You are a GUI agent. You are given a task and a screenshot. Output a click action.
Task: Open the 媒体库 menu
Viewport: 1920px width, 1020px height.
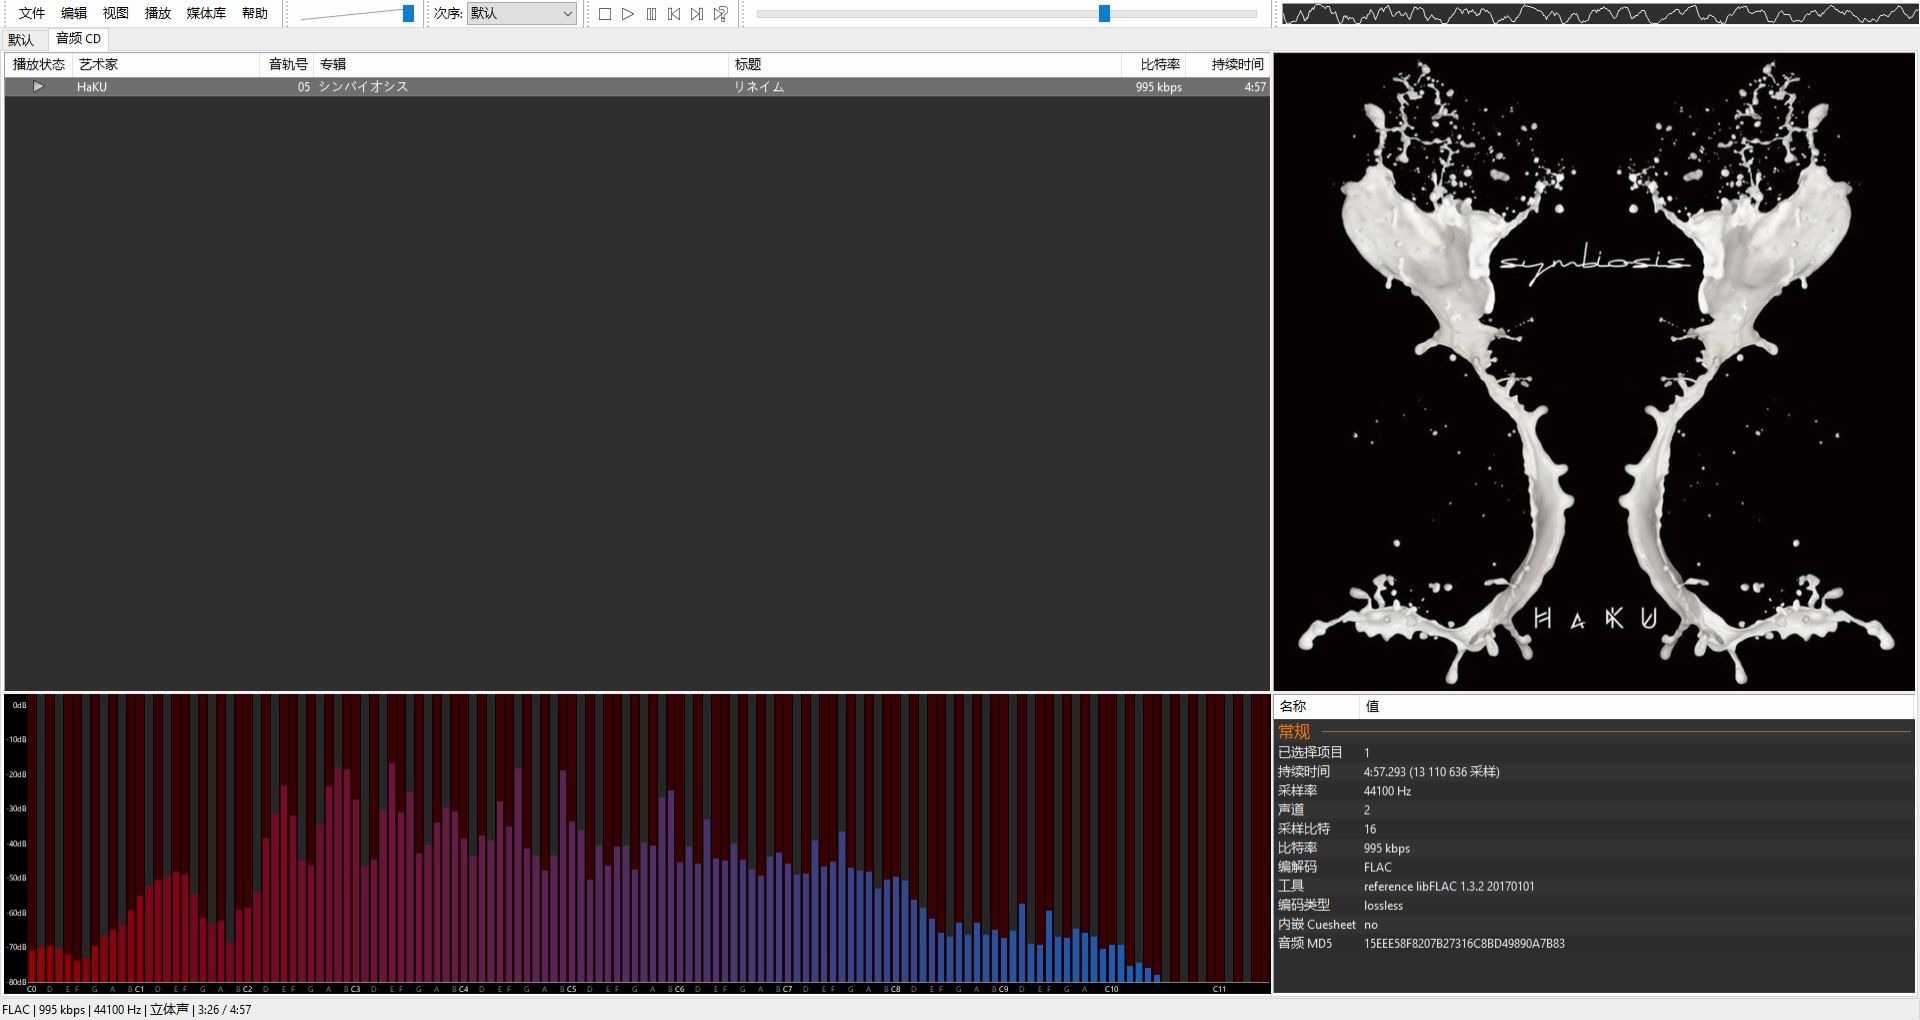[206, 13]
